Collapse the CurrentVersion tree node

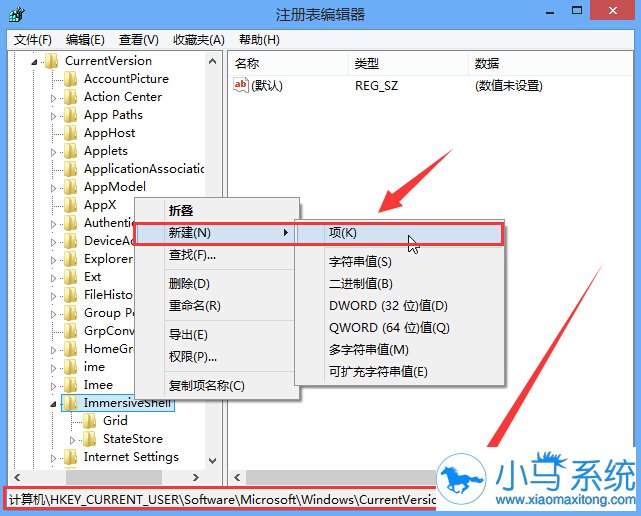34,62
